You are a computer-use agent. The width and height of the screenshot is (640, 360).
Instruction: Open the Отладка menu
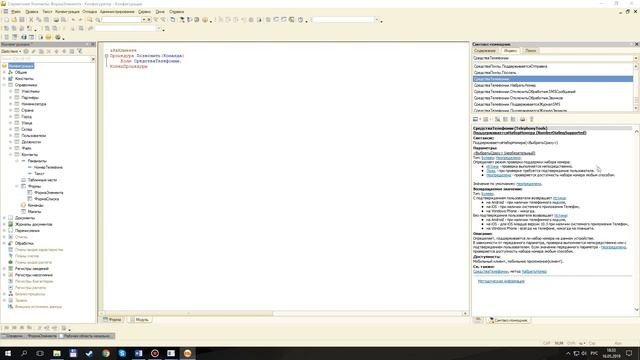click(x=89, y=12)
